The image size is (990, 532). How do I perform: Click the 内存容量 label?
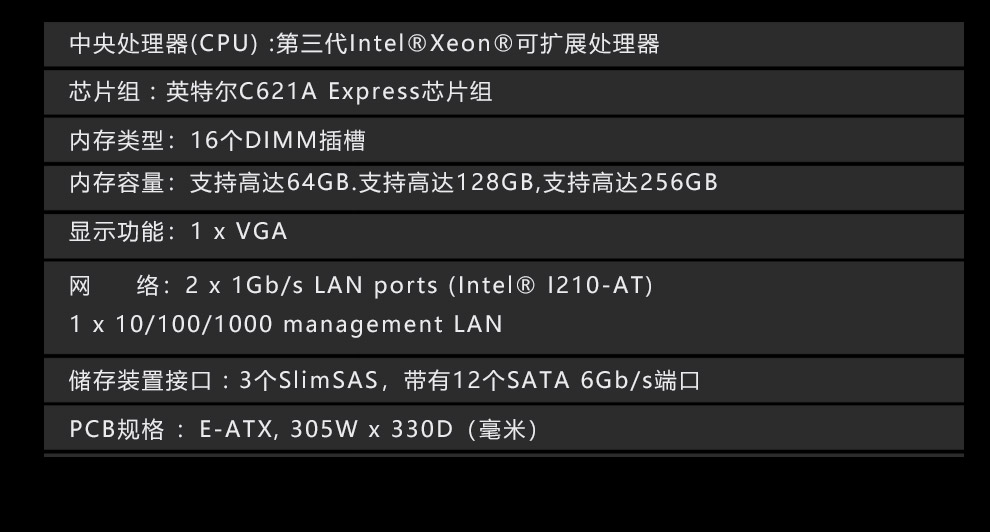click(x=117, y=183)
